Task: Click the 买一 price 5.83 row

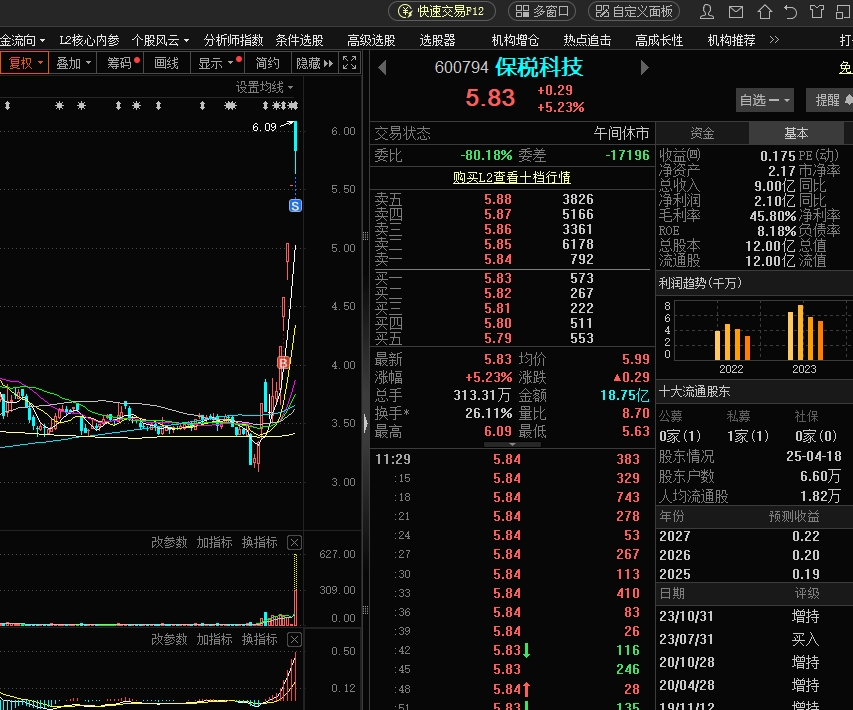Action: click(x=511, y=278)
